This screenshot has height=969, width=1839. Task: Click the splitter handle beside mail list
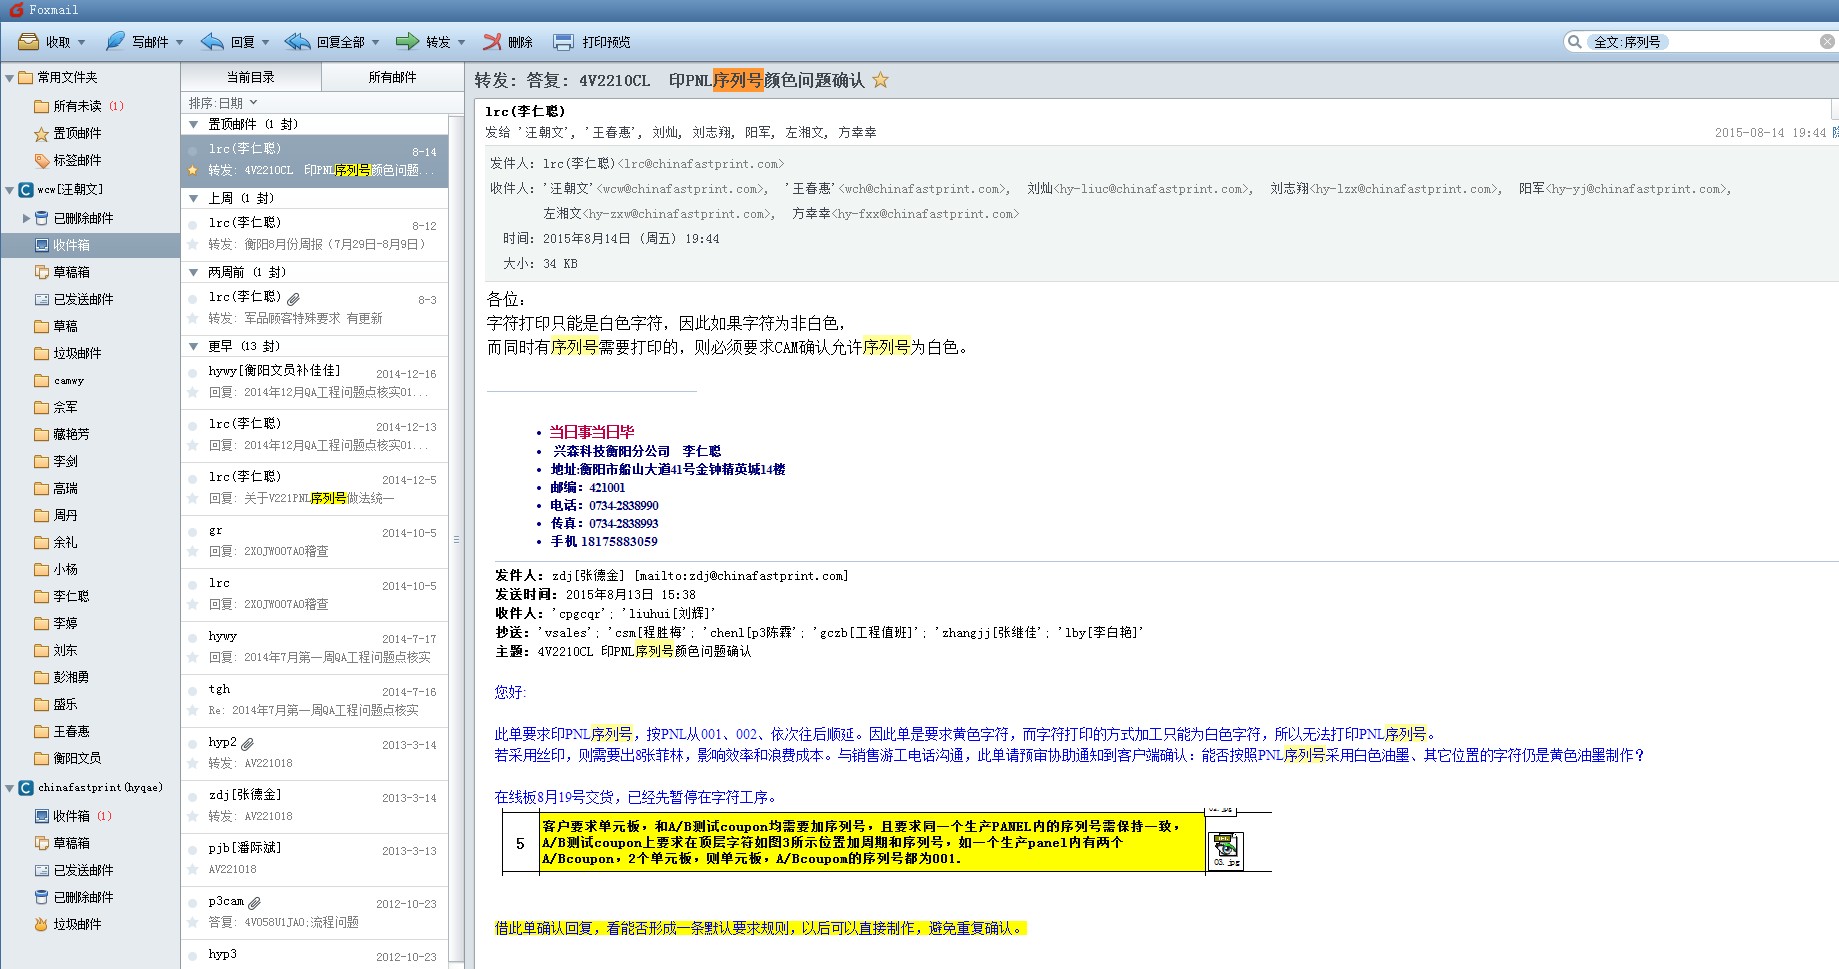click(457, 539)
